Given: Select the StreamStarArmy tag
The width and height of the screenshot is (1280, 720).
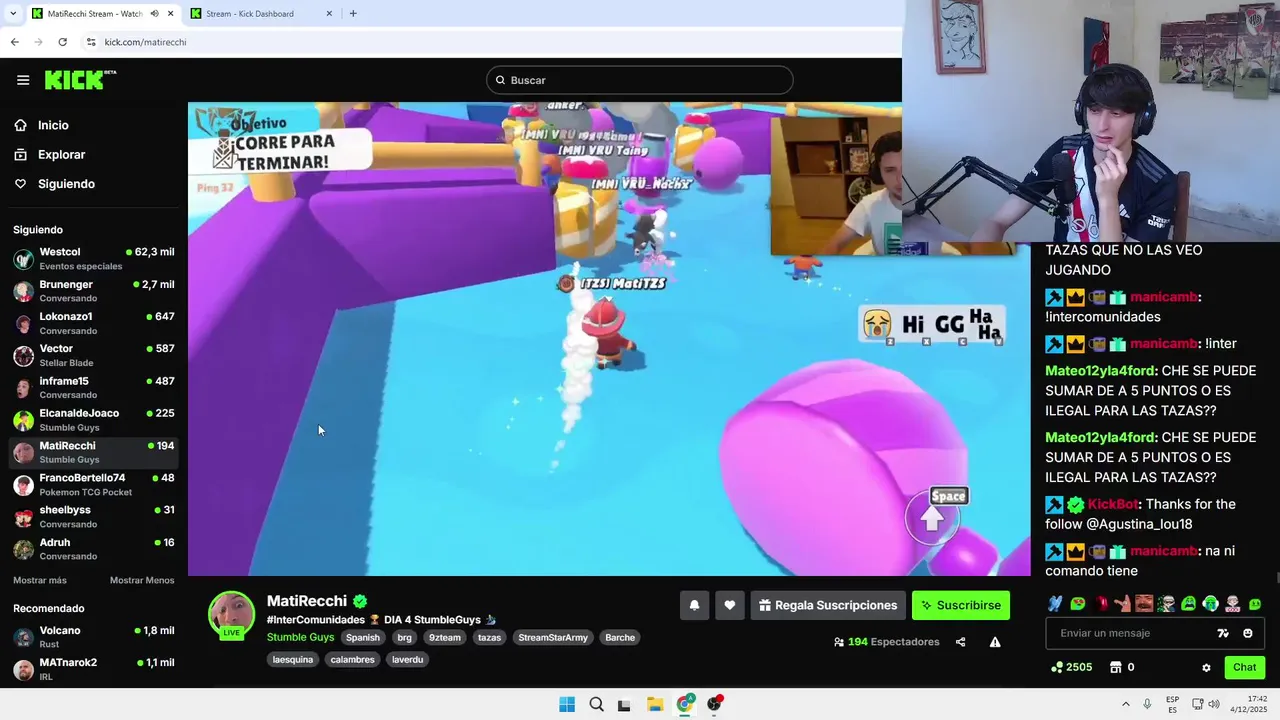Looking at the screenshot, I should pyautogui.click(x=553, y=637).
